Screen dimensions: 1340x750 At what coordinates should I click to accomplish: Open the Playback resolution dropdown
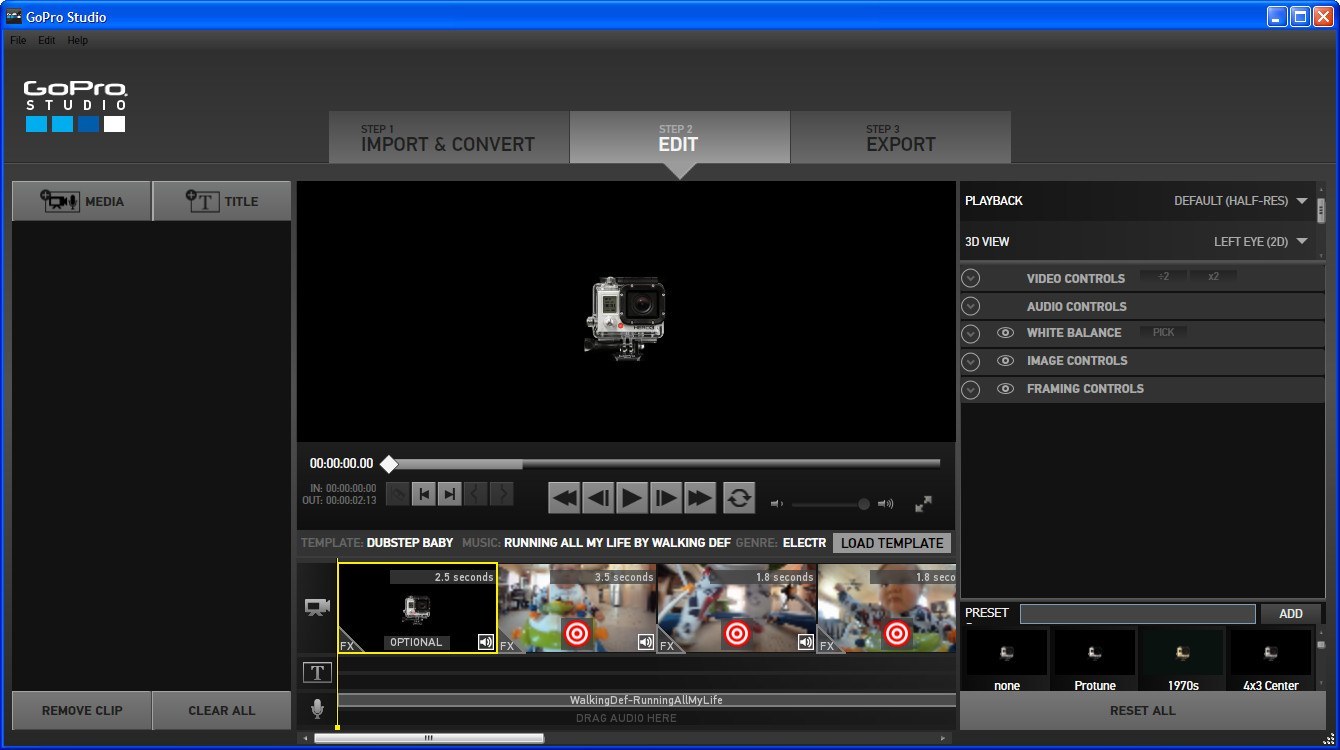pos(1301,201)
